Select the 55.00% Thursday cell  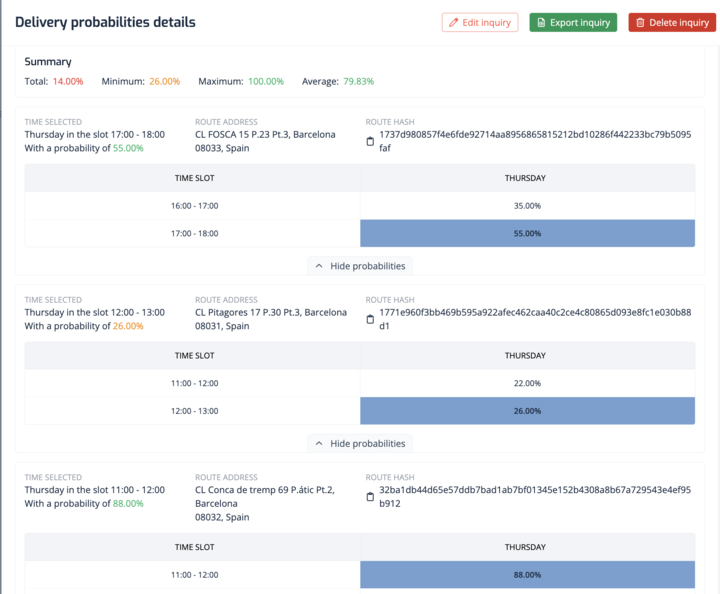527,233
